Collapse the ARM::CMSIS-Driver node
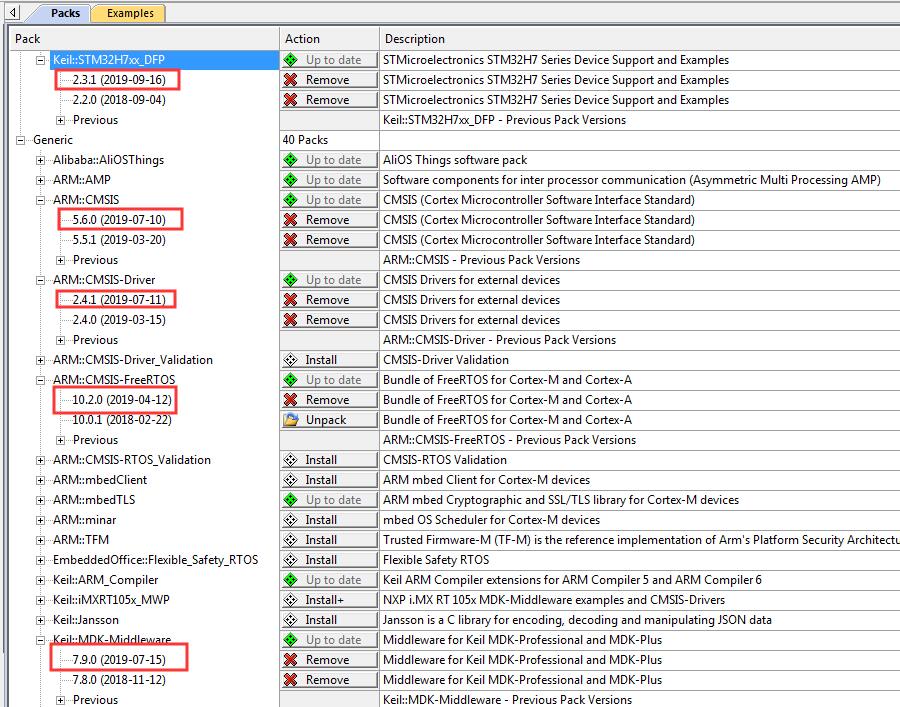This screenshot has height=707, width=900. (x=40, y=280)
